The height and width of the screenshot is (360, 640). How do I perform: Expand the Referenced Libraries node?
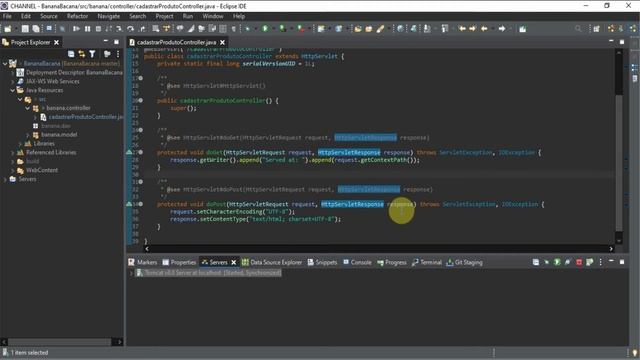coord(12,153)
